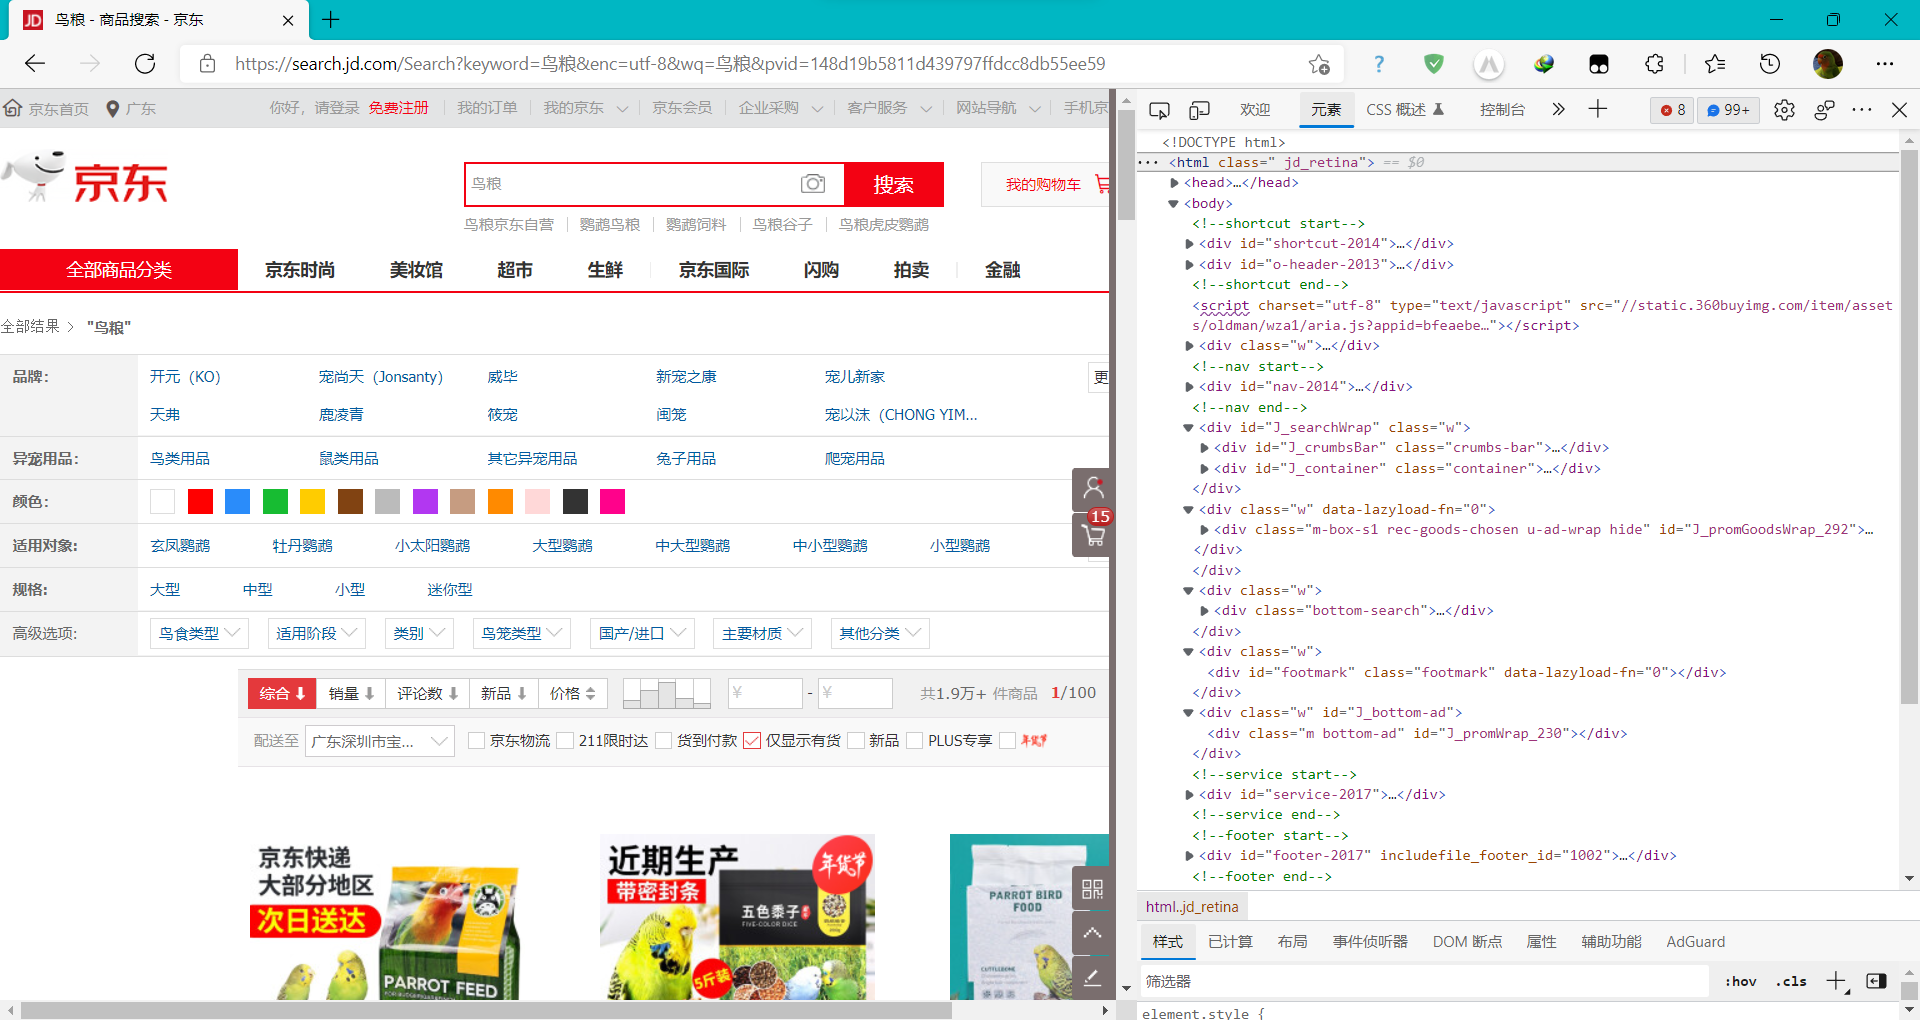Open 主要材质 dropdown filter

pyautogui.click(x=762, y=633)
